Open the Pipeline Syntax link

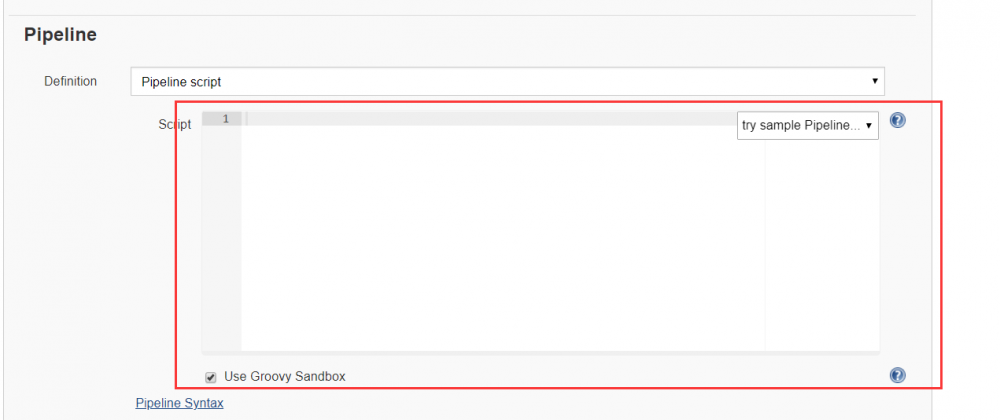point(179,403)
